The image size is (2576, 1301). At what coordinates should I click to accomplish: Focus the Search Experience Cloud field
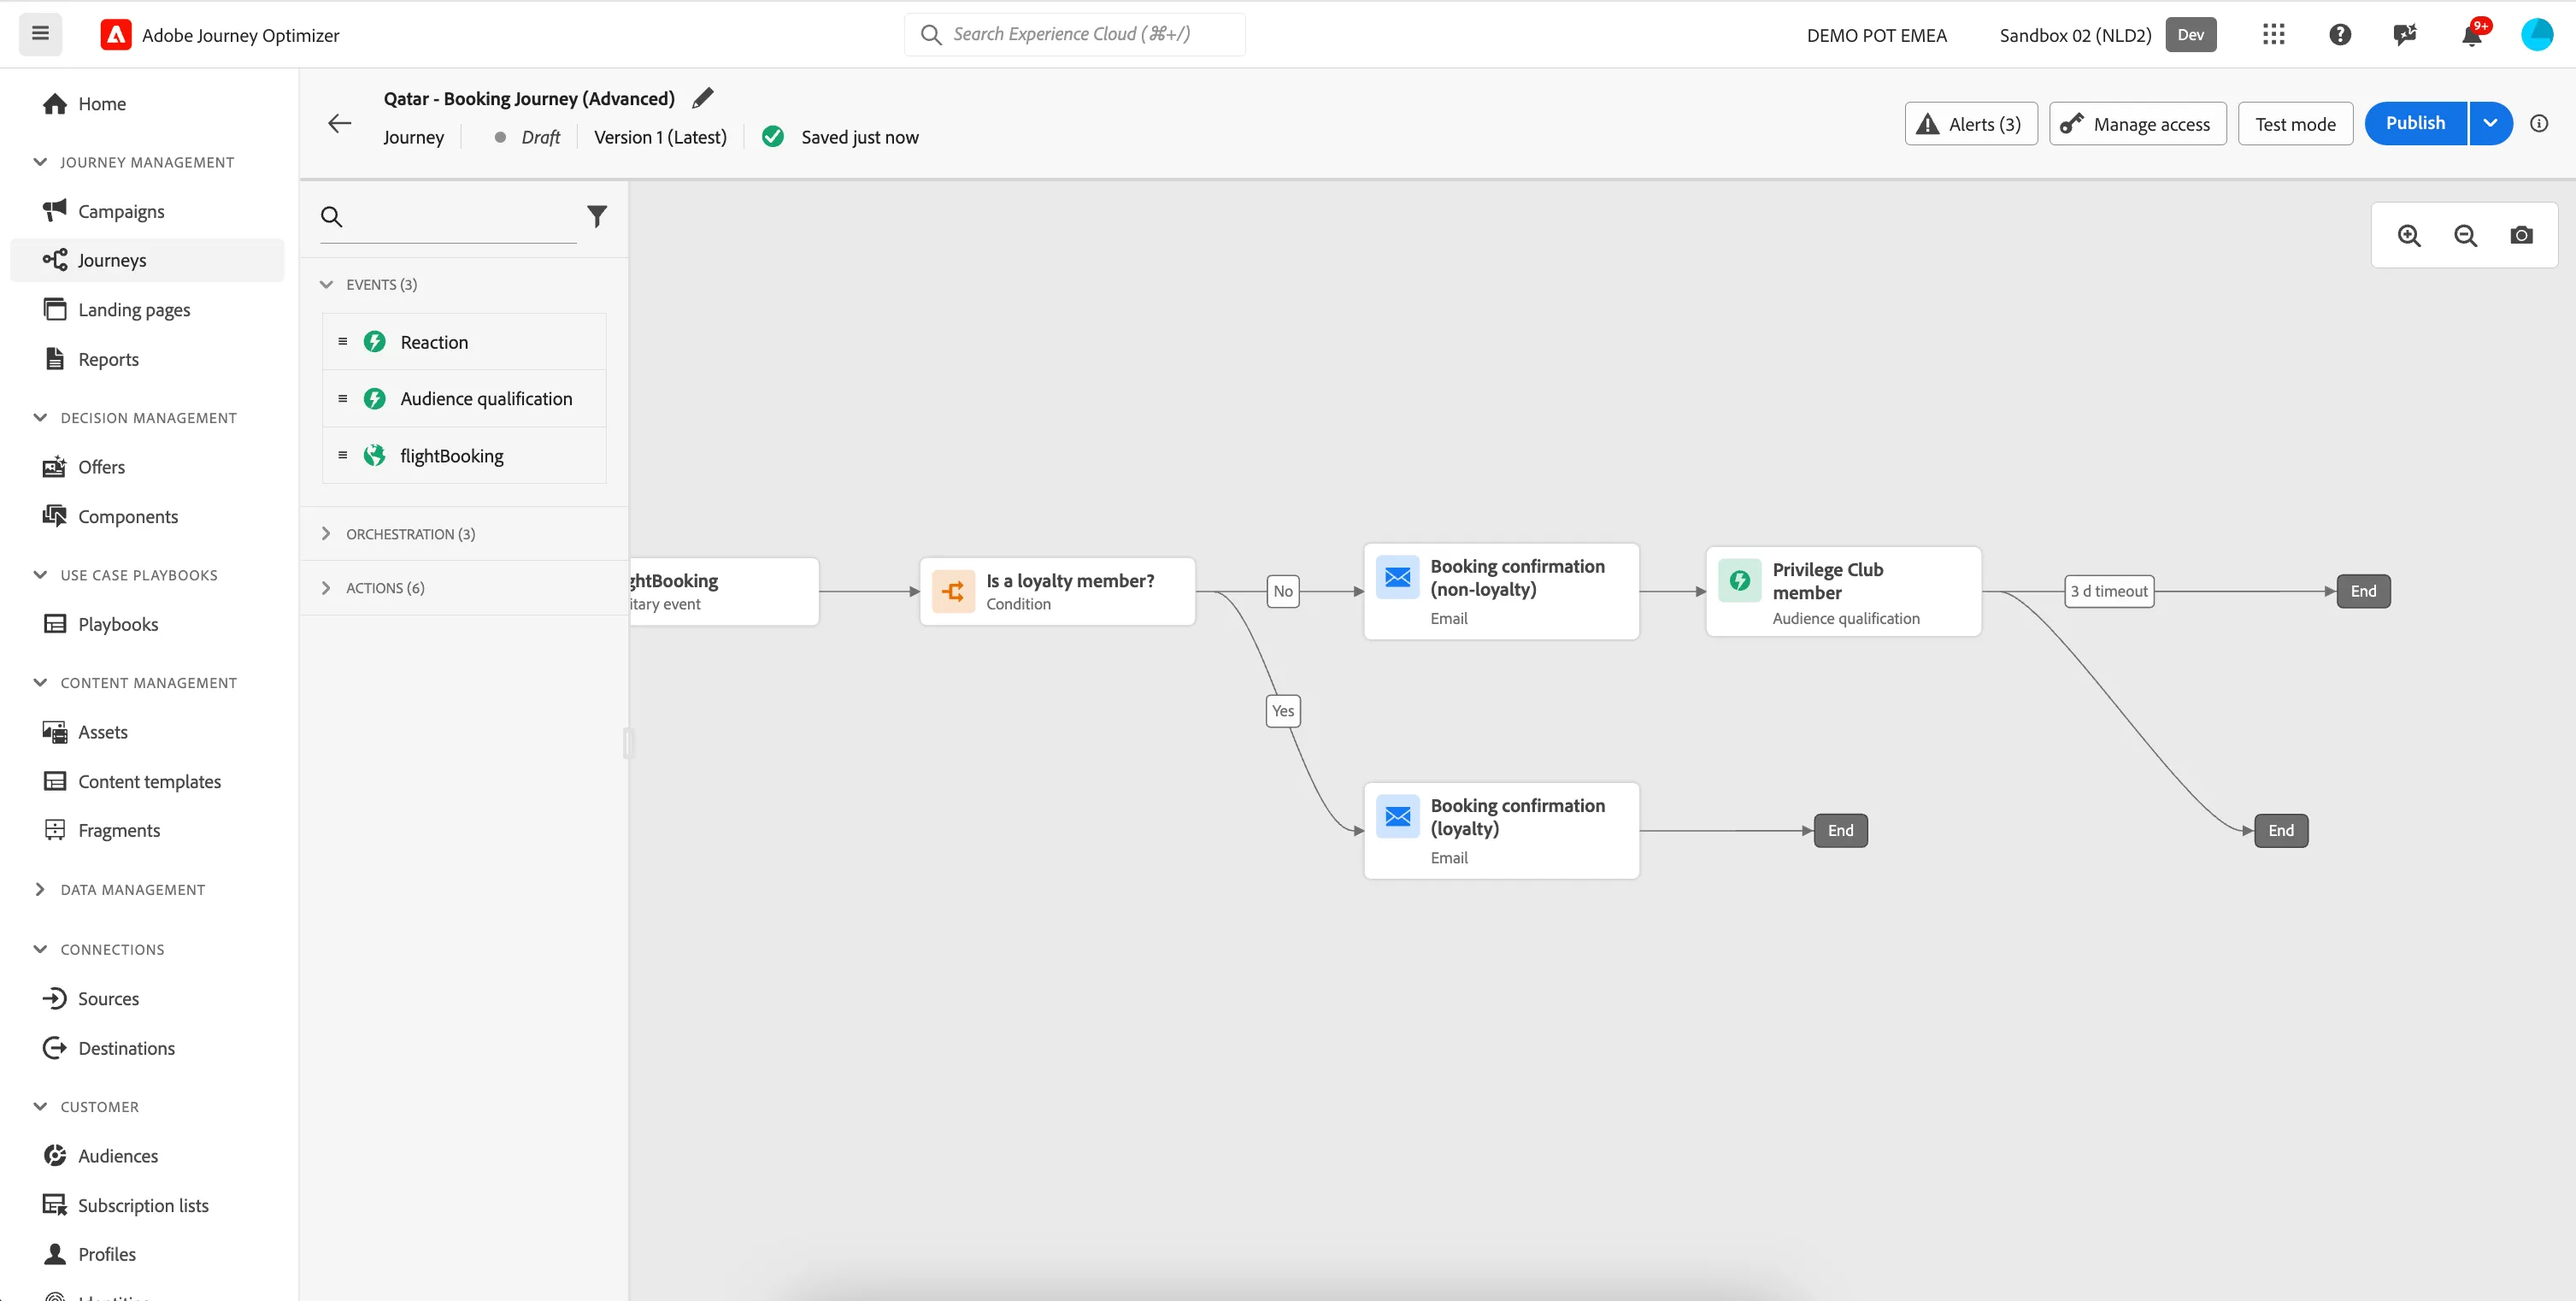click(x=1075, y=34)
